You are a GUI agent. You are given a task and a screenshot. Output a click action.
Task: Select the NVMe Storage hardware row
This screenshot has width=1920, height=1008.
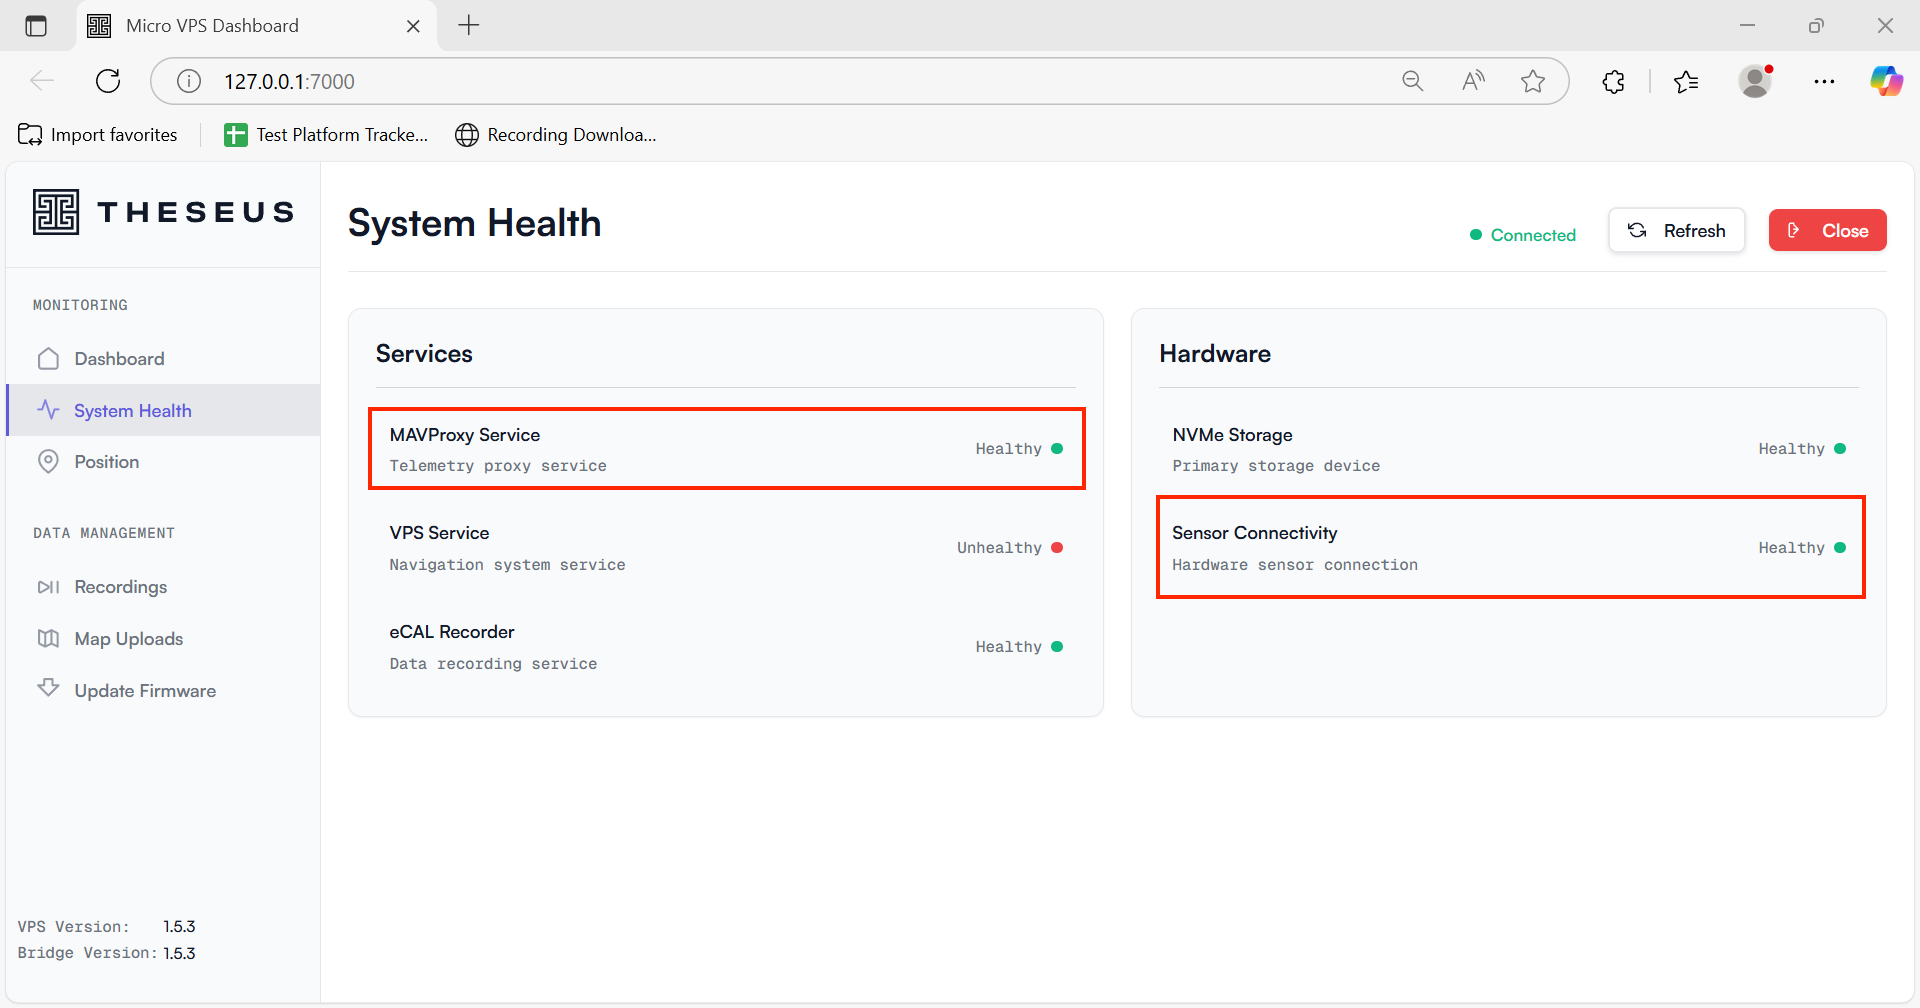[1508, 449]
